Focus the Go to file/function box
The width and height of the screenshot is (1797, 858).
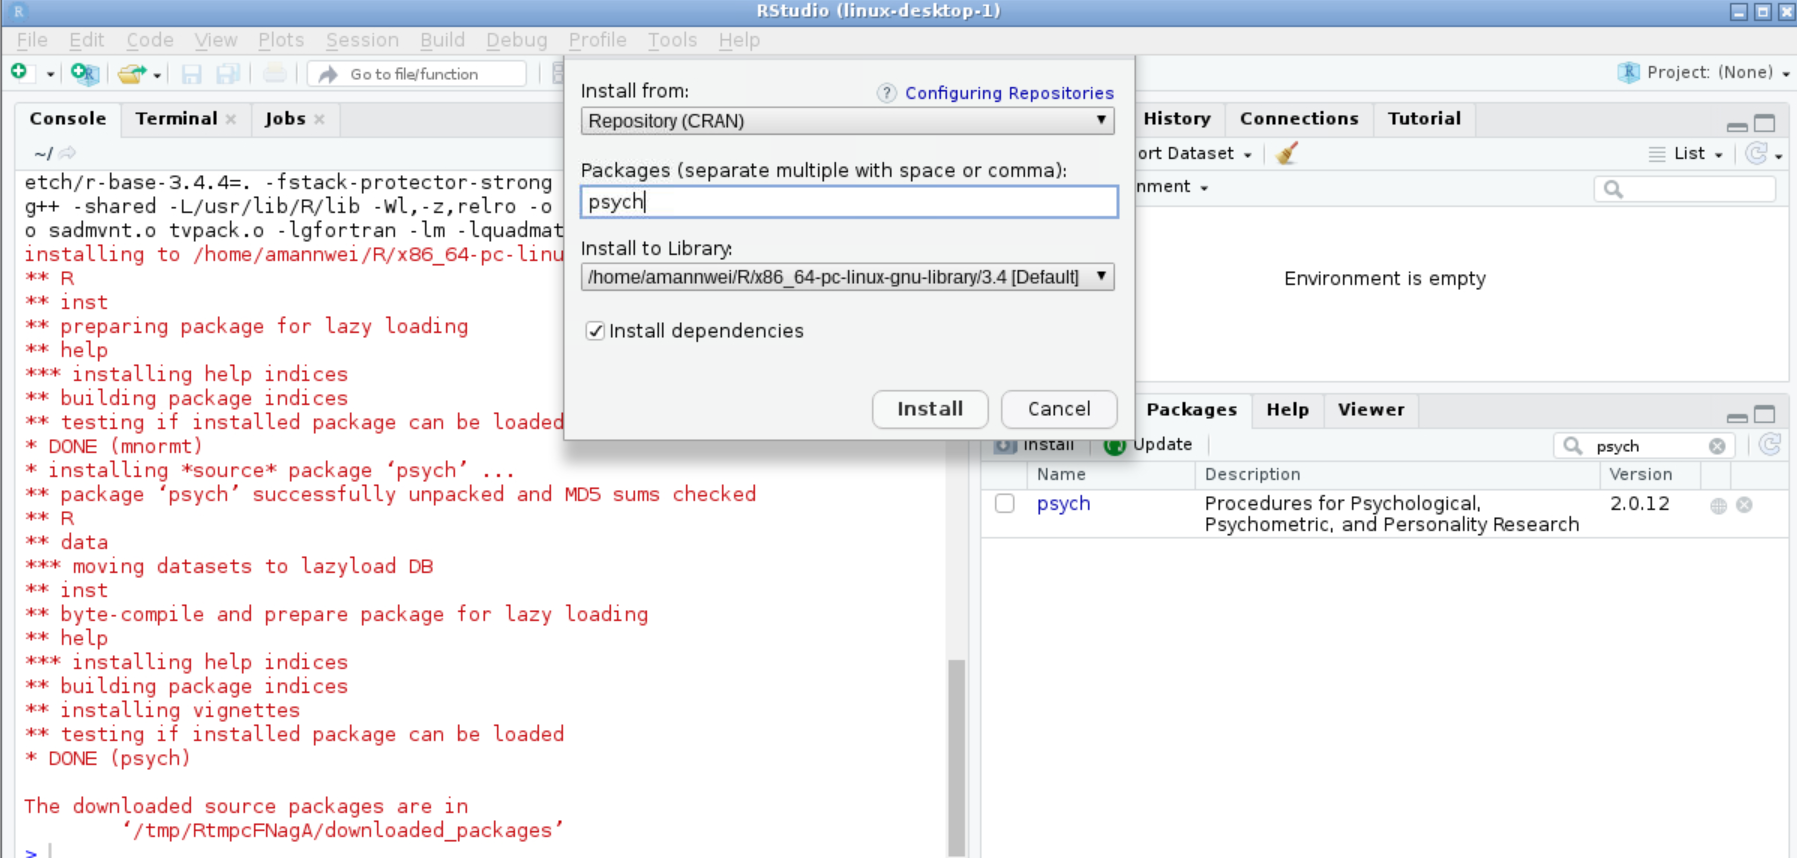click(x=417, y=74)
